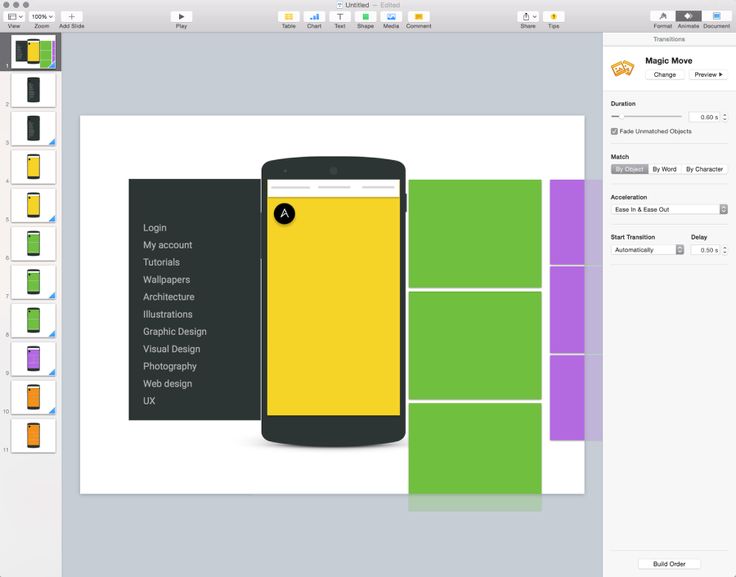This screenshot has height=577, width=736.
Task: Open the Acceleration dropdown
Action: pos(669,209)
